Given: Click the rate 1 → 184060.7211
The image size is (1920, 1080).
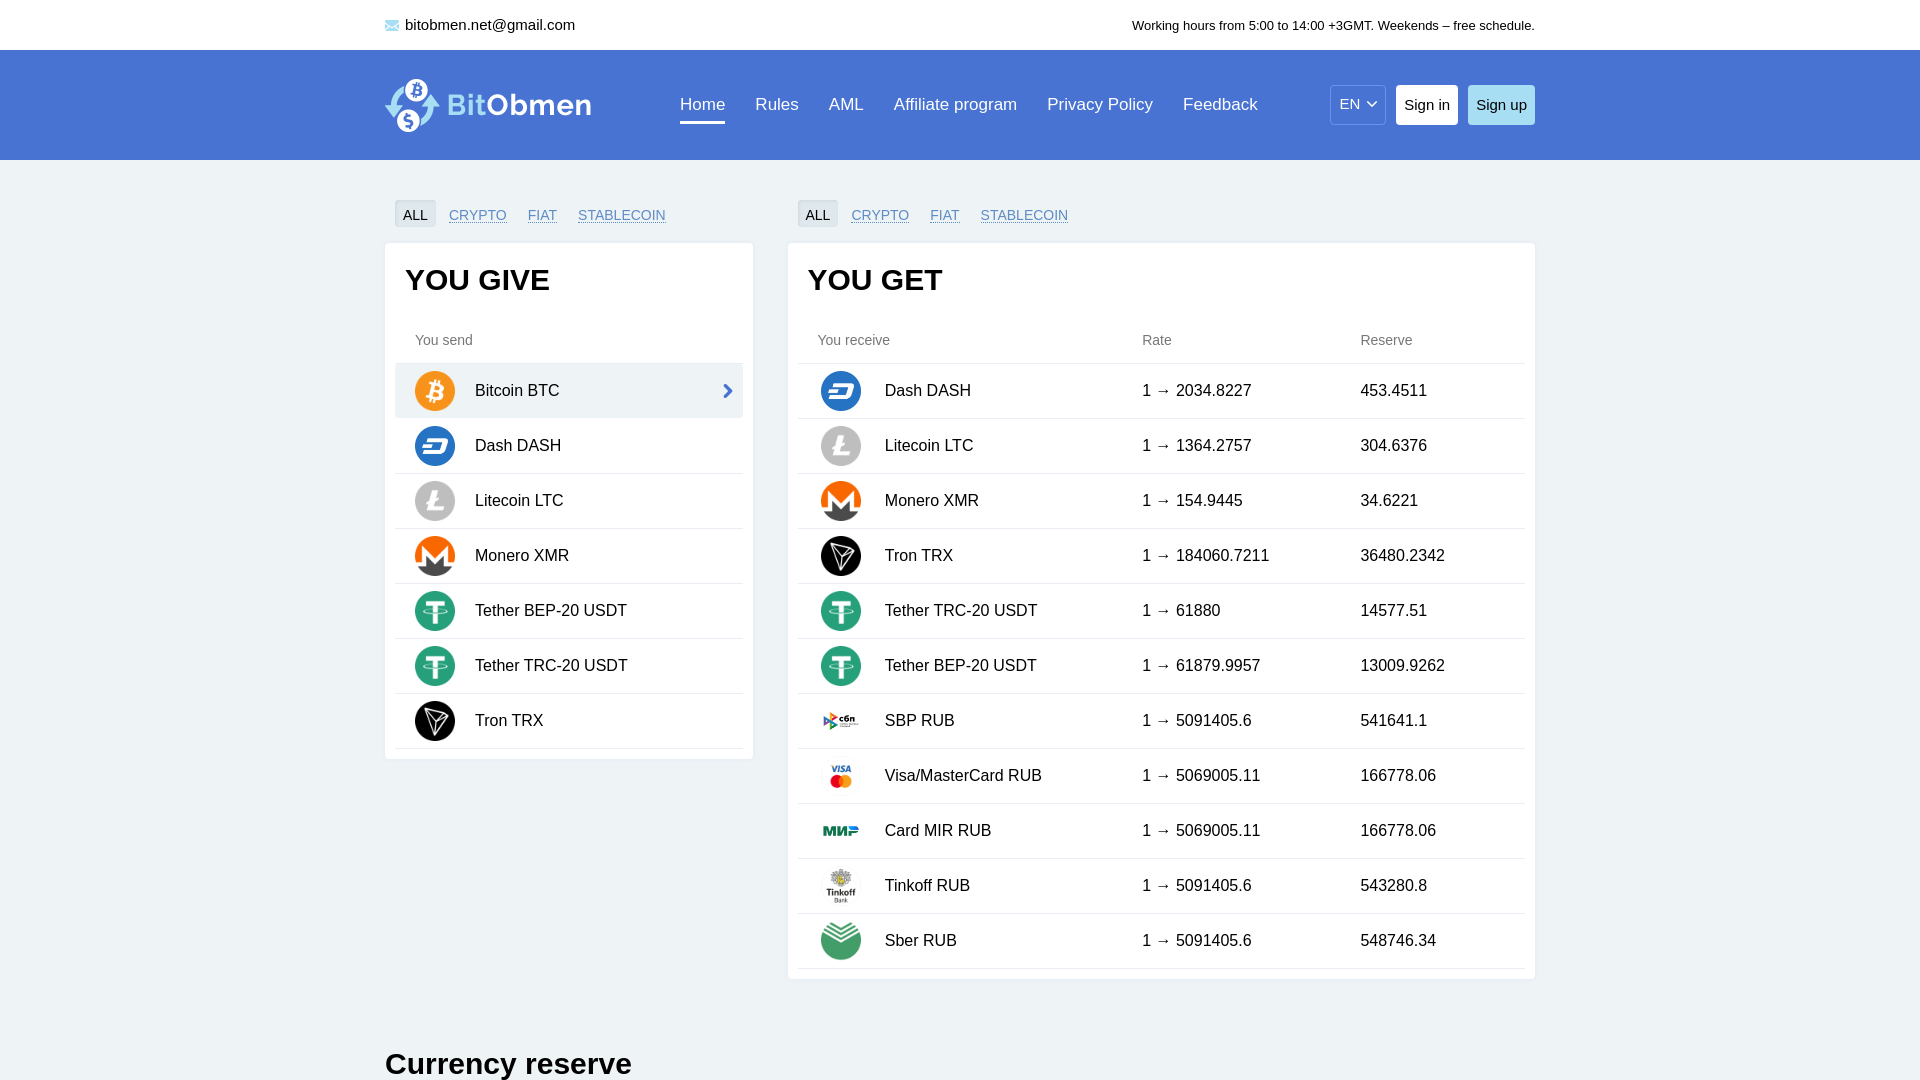Looking at the screenshot, I should pyautogui.click(x=1205, y=556).
